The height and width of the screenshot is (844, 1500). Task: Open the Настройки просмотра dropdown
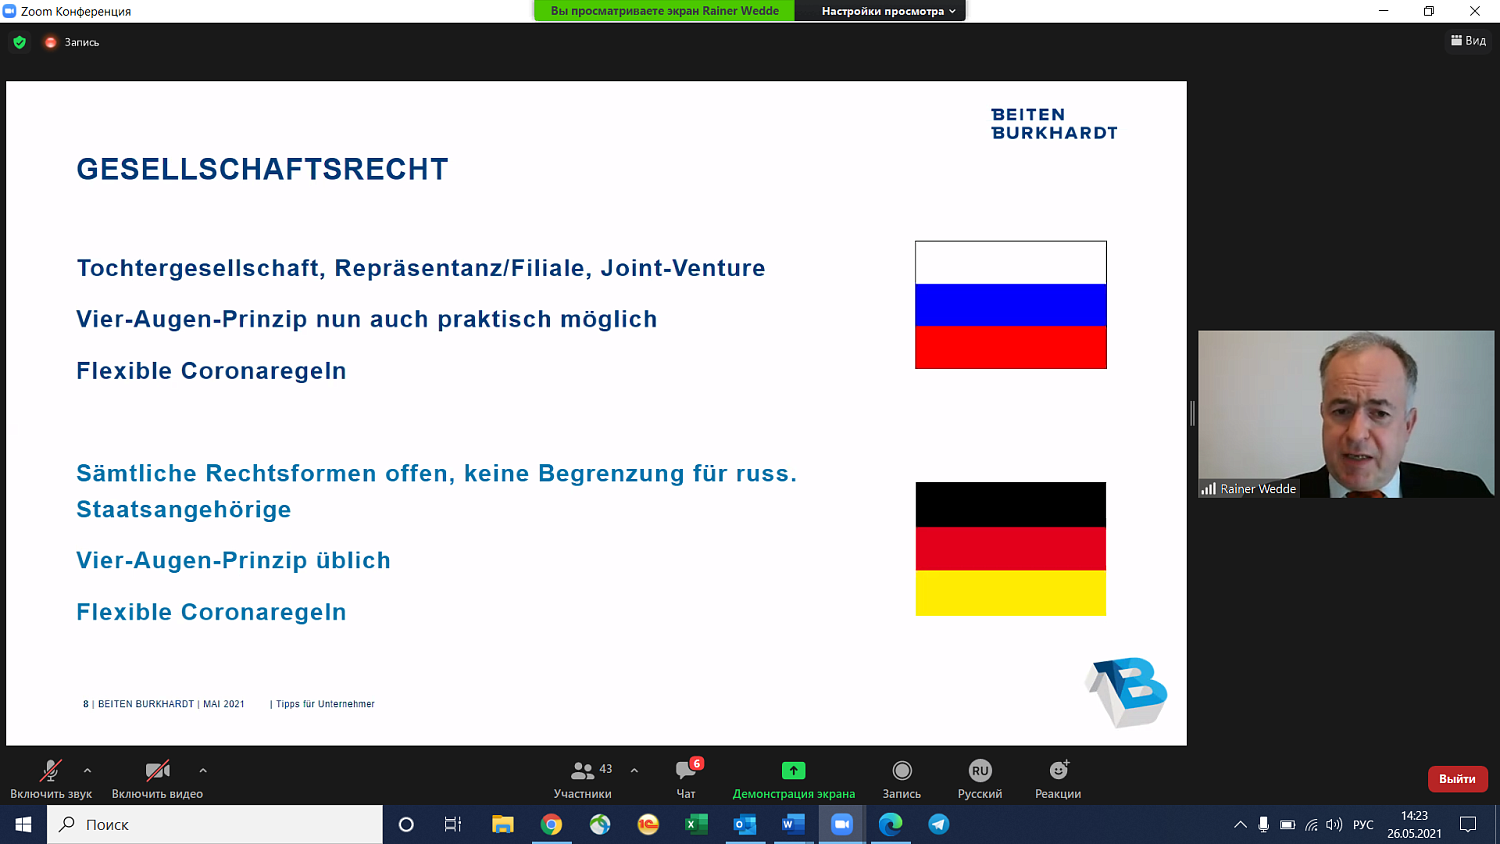point(887,11)
